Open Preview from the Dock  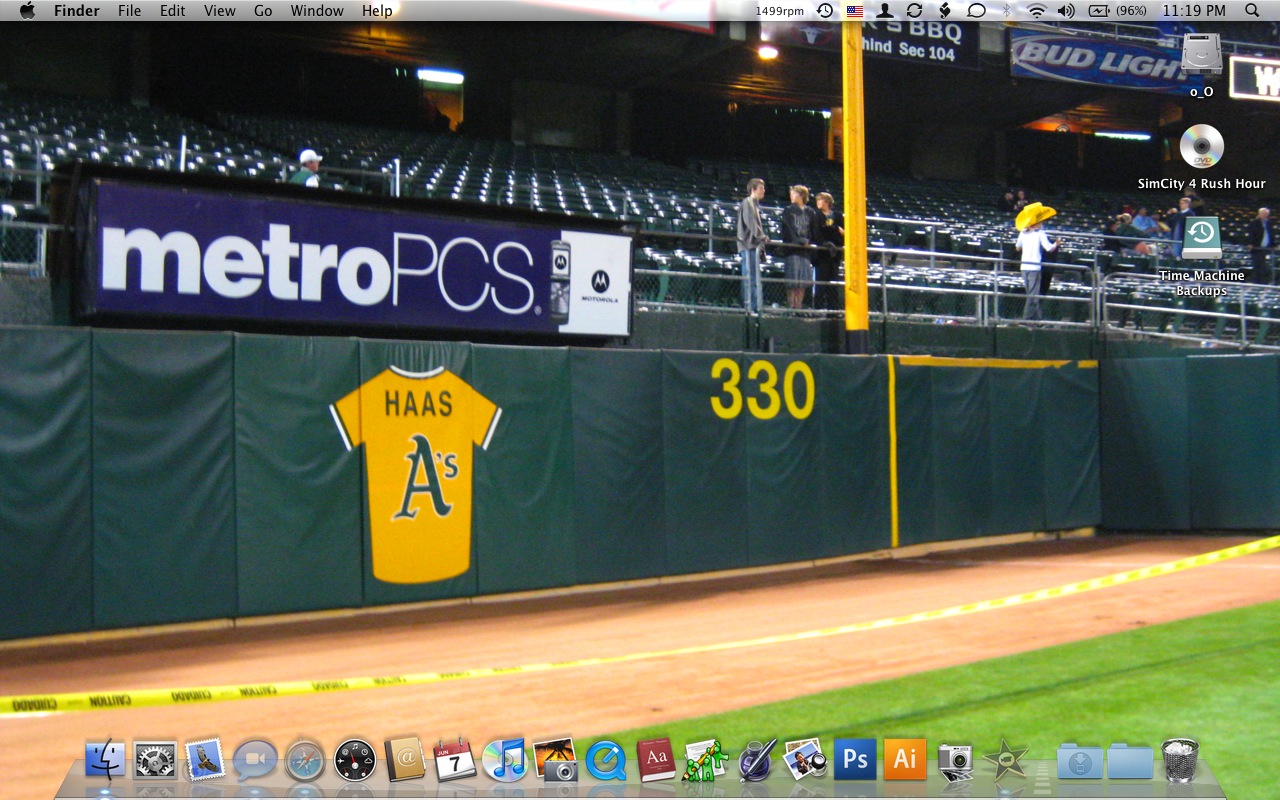pos(805,760)
